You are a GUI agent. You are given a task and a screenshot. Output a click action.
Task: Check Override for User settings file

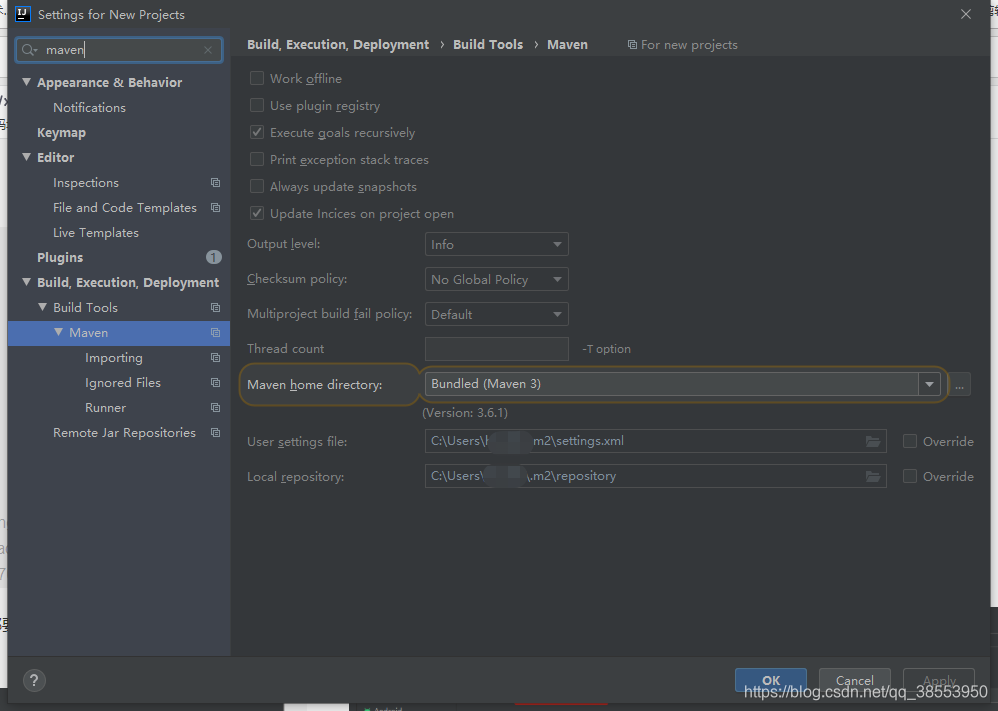(x=910, y=441)
